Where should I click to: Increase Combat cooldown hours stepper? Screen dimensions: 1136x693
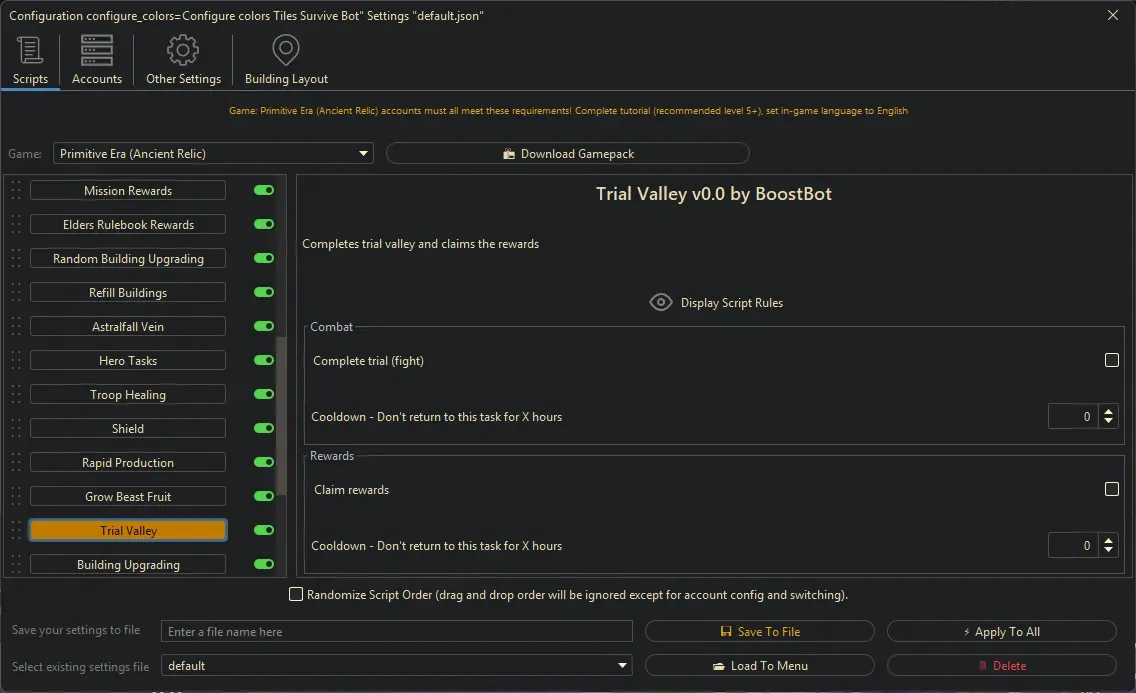click(1108, 411)
